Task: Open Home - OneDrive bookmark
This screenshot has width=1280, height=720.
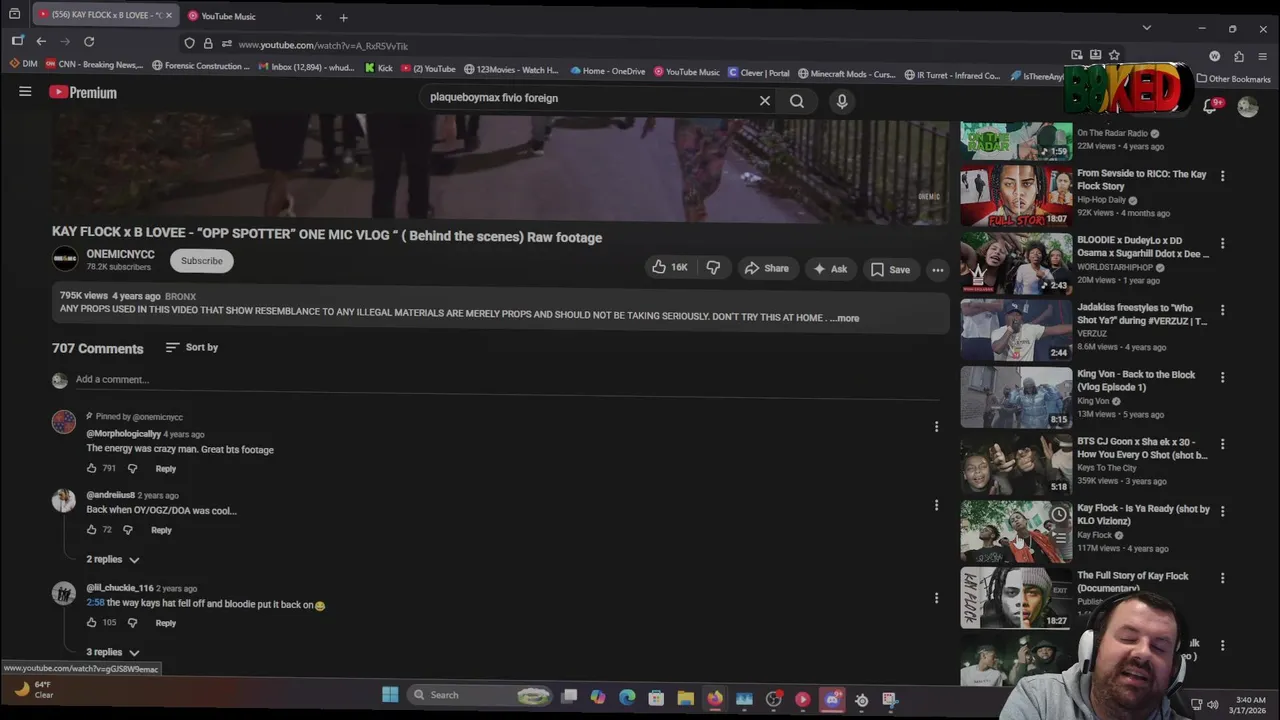Action: click(607, 71)
